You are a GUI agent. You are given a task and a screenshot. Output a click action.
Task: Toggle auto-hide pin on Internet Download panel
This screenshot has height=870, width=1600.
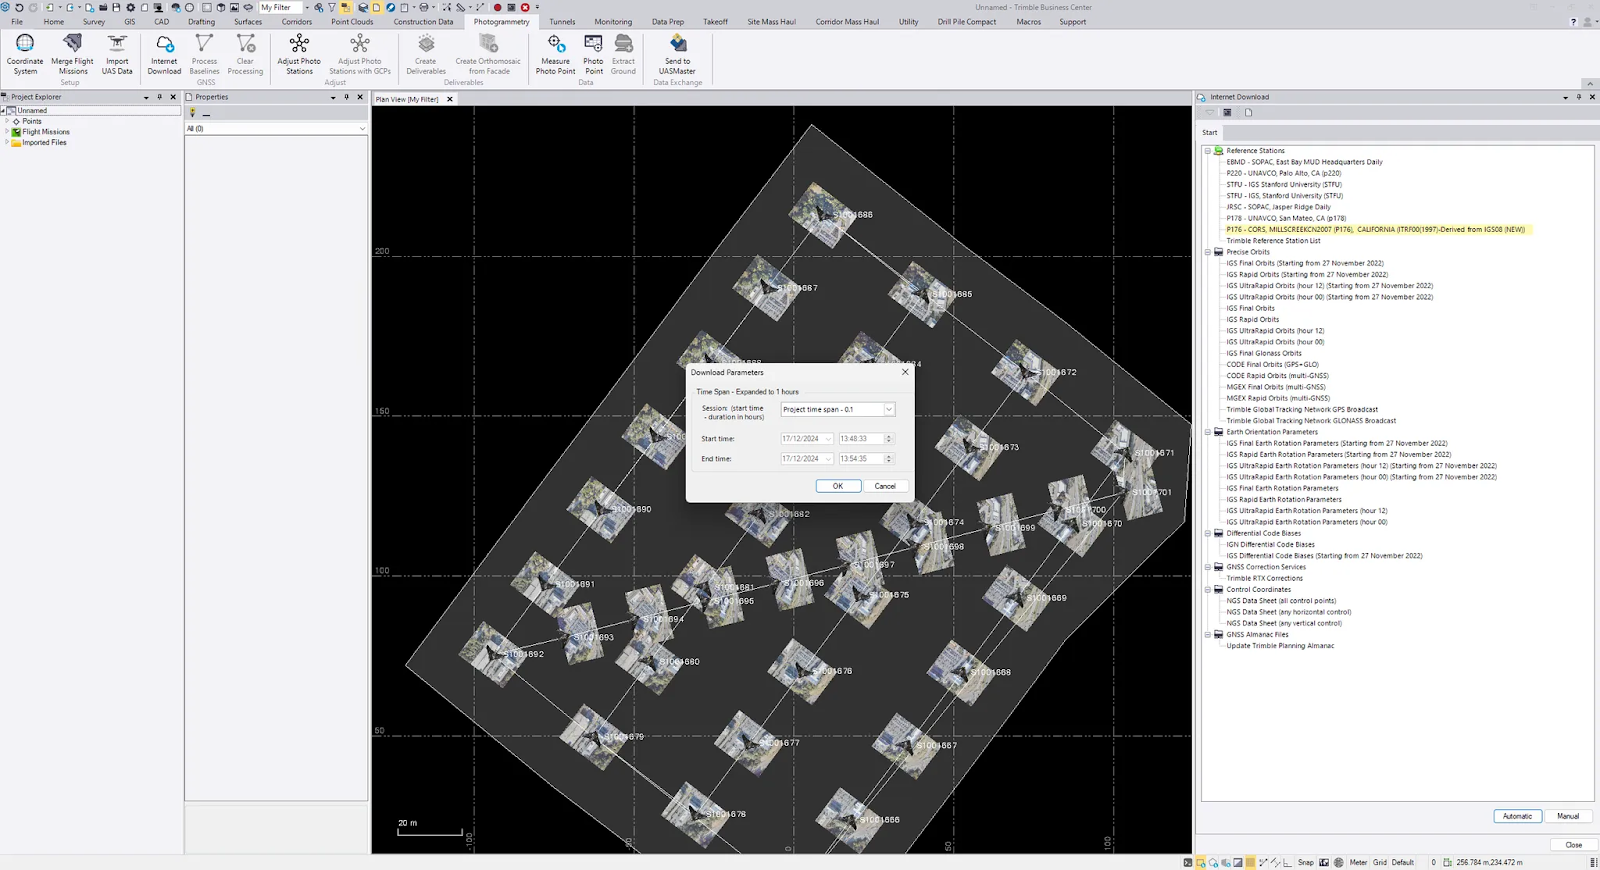(1579, 97)
